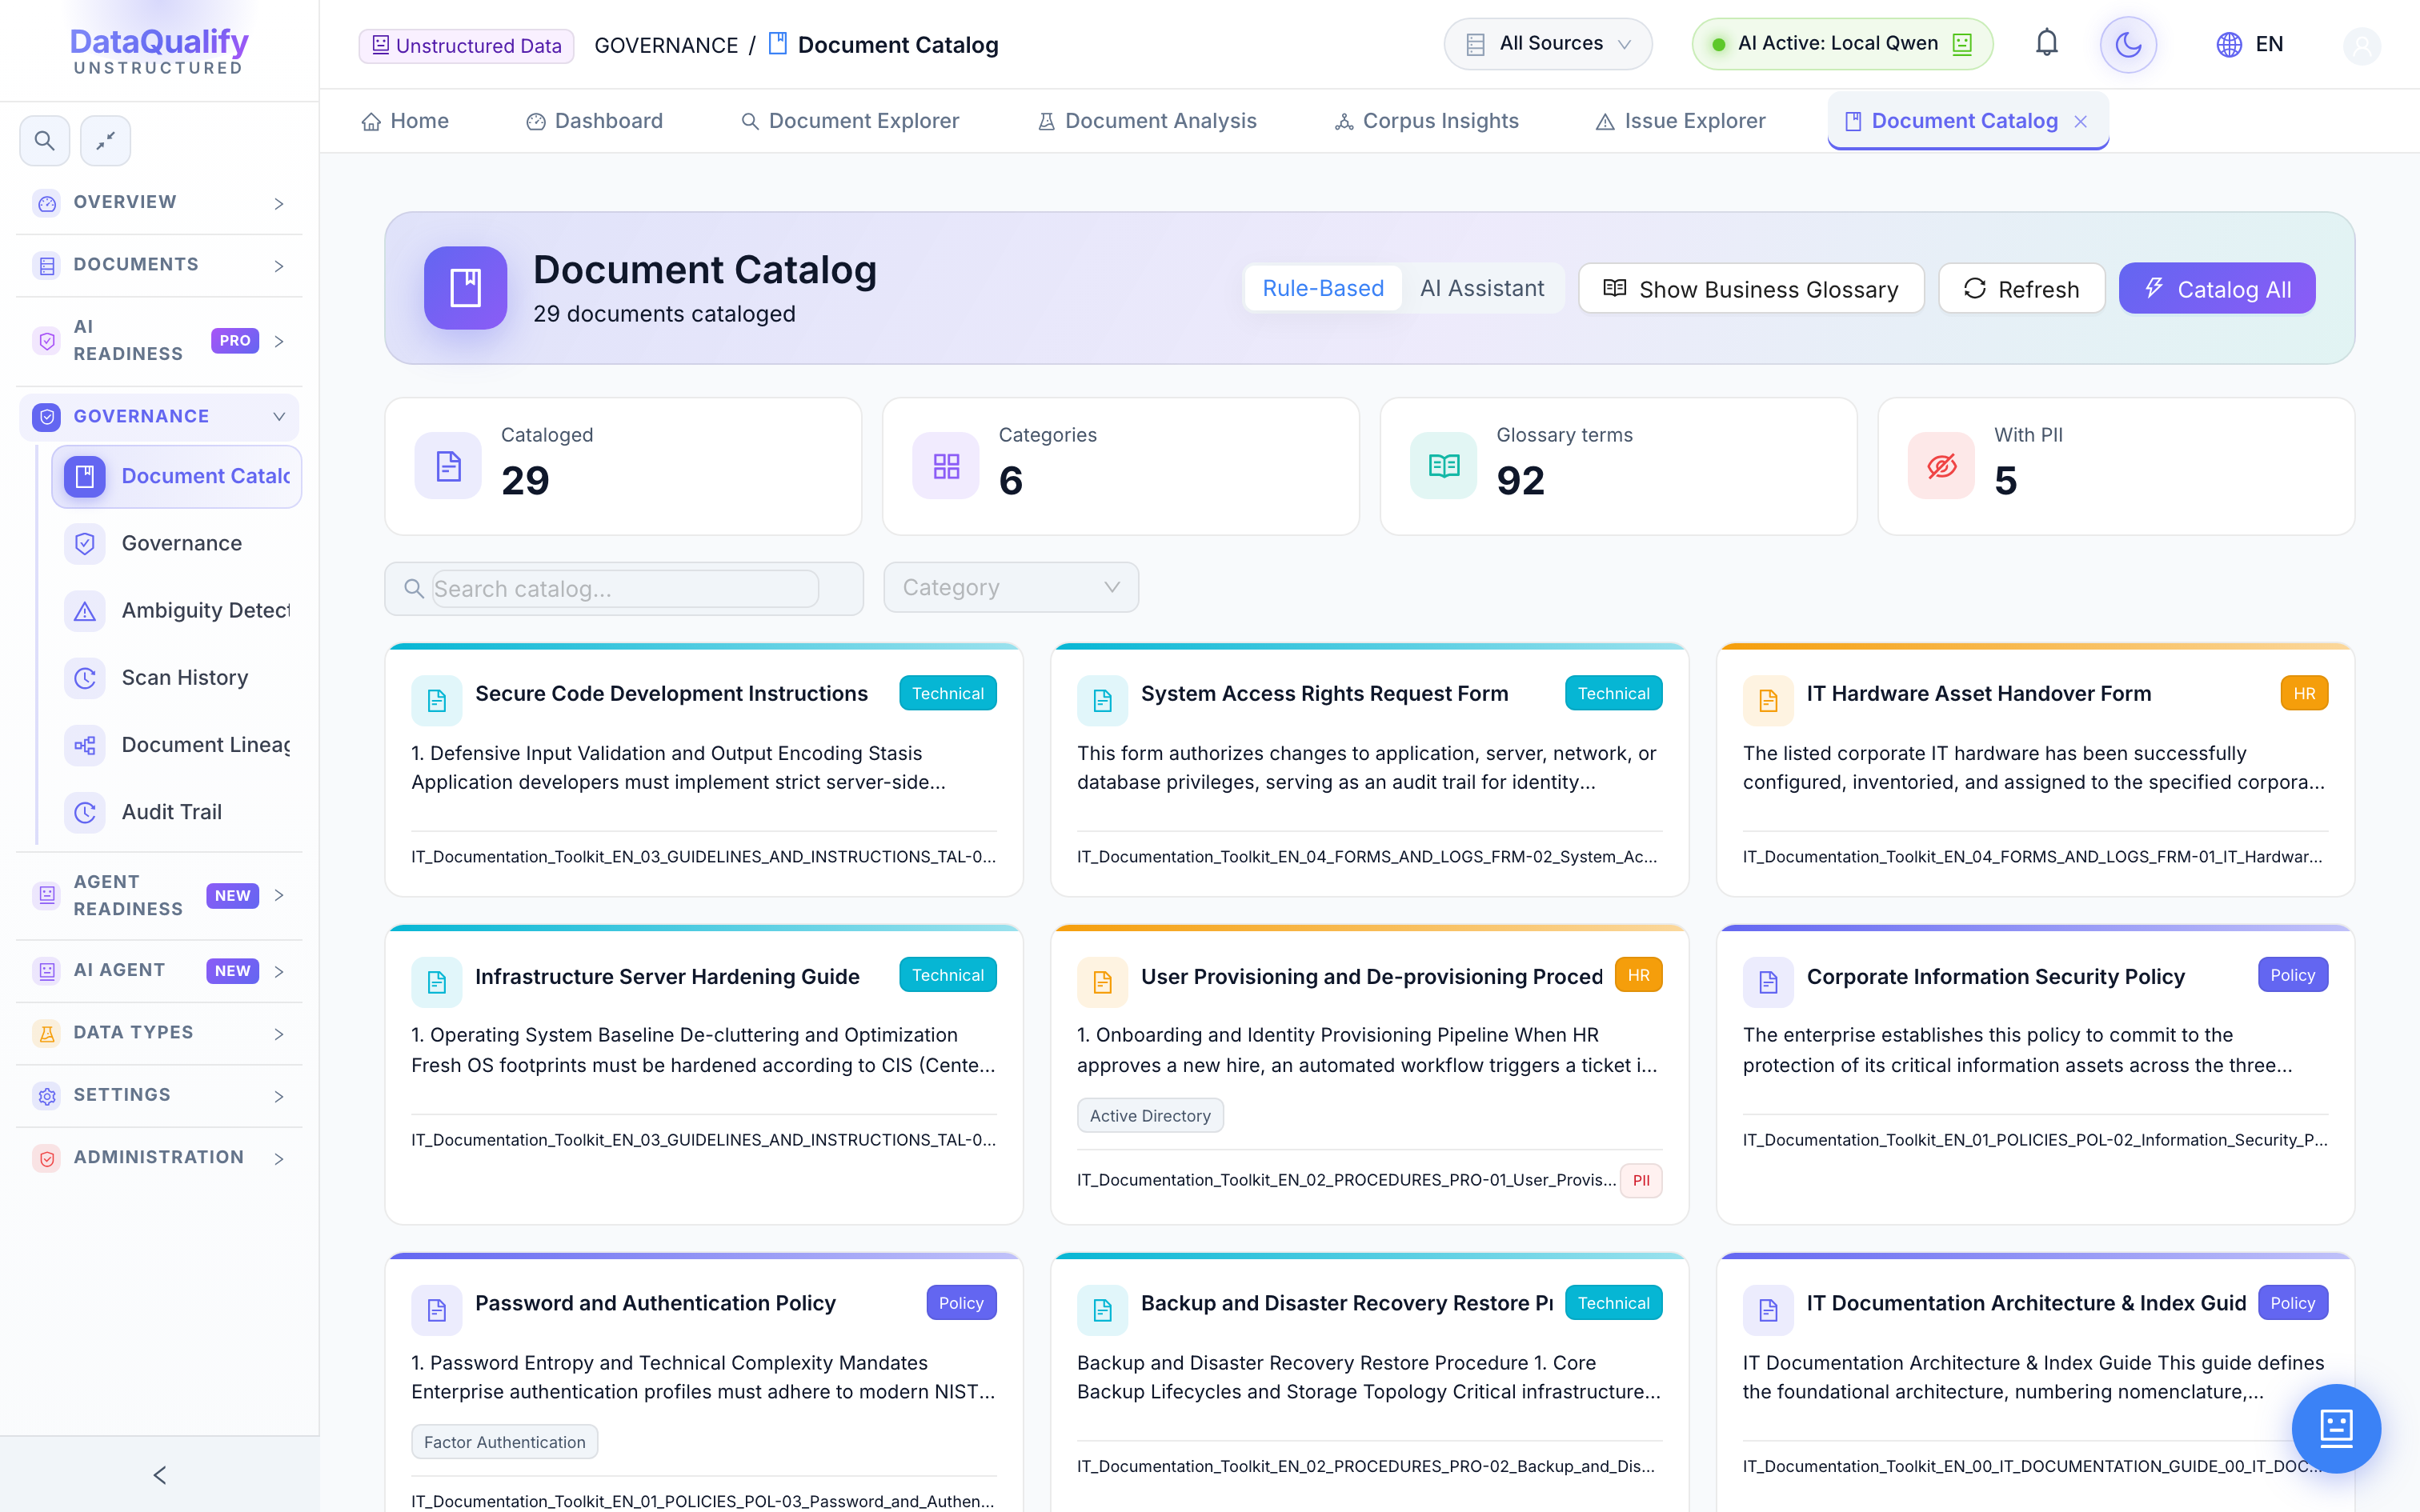Open the Category filter dropdown
The width and height of the screenshot is (2420, 1512).
coord(1010,588)
